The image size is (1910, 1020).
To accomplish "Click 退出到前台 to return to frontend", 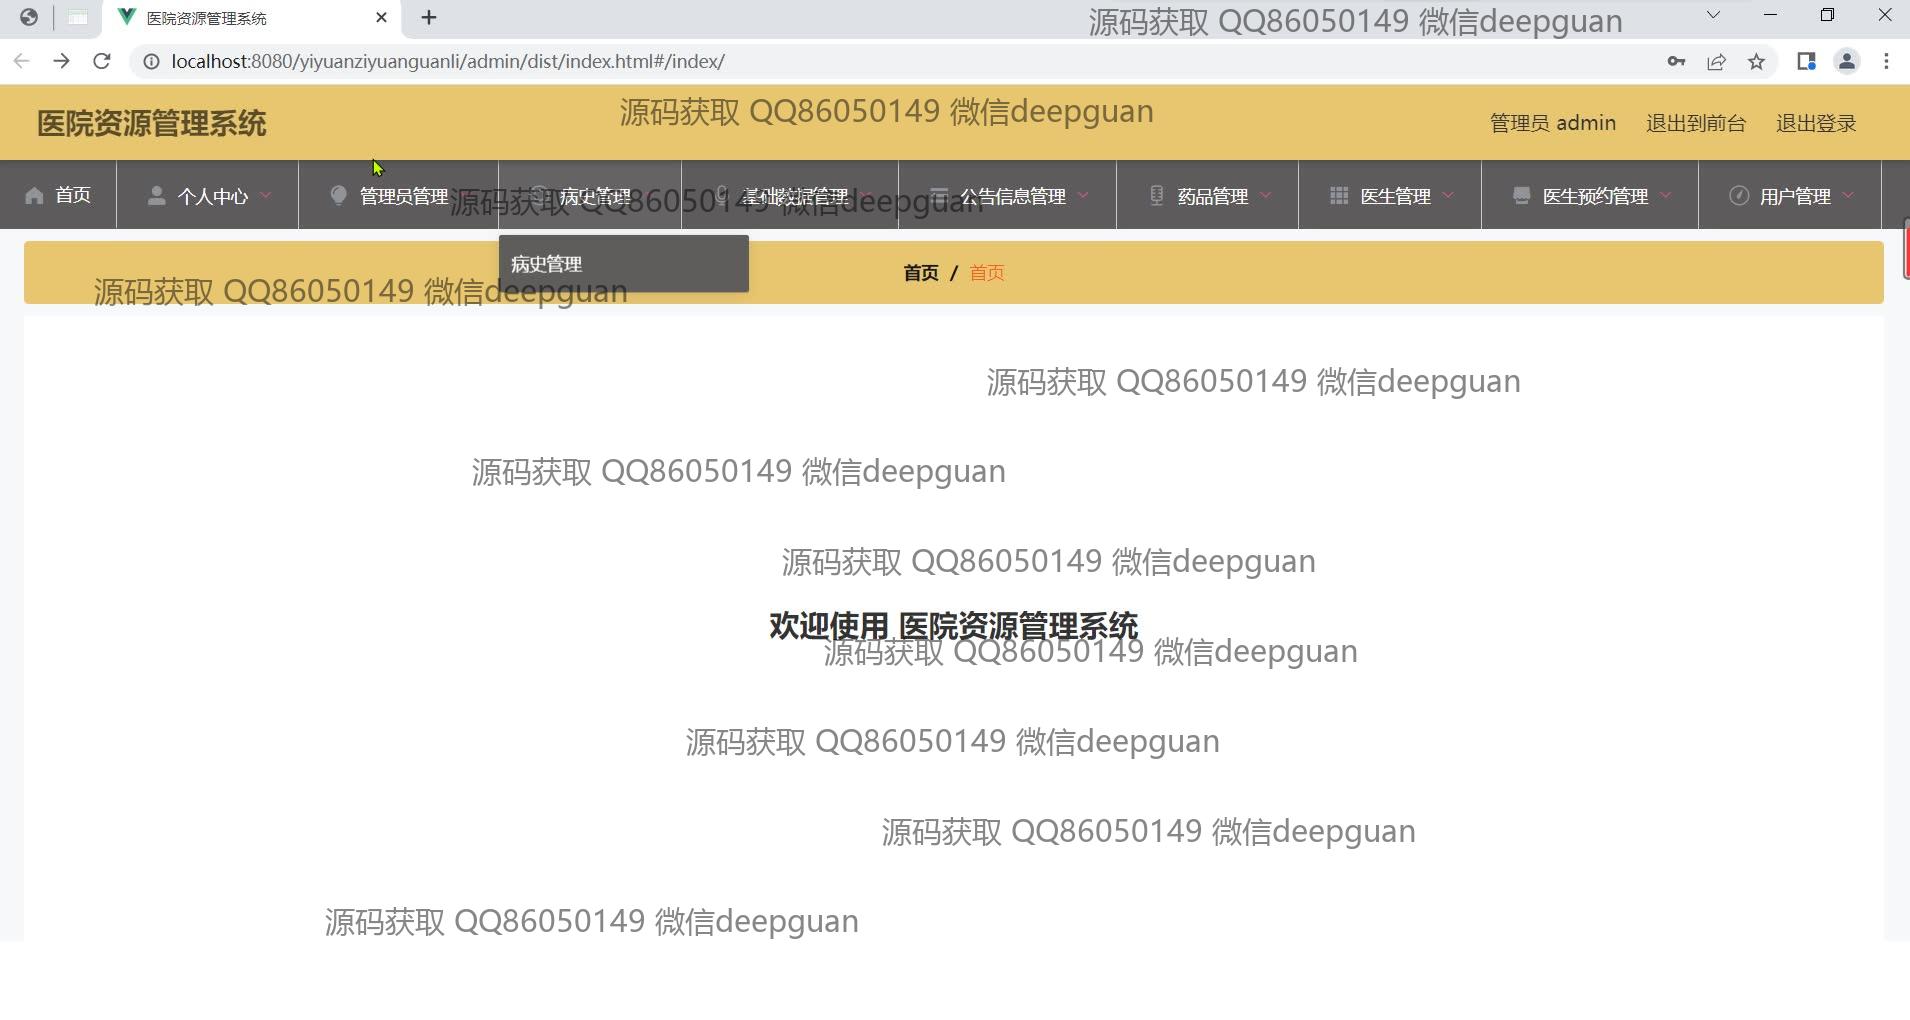I will click(1696, 123).
